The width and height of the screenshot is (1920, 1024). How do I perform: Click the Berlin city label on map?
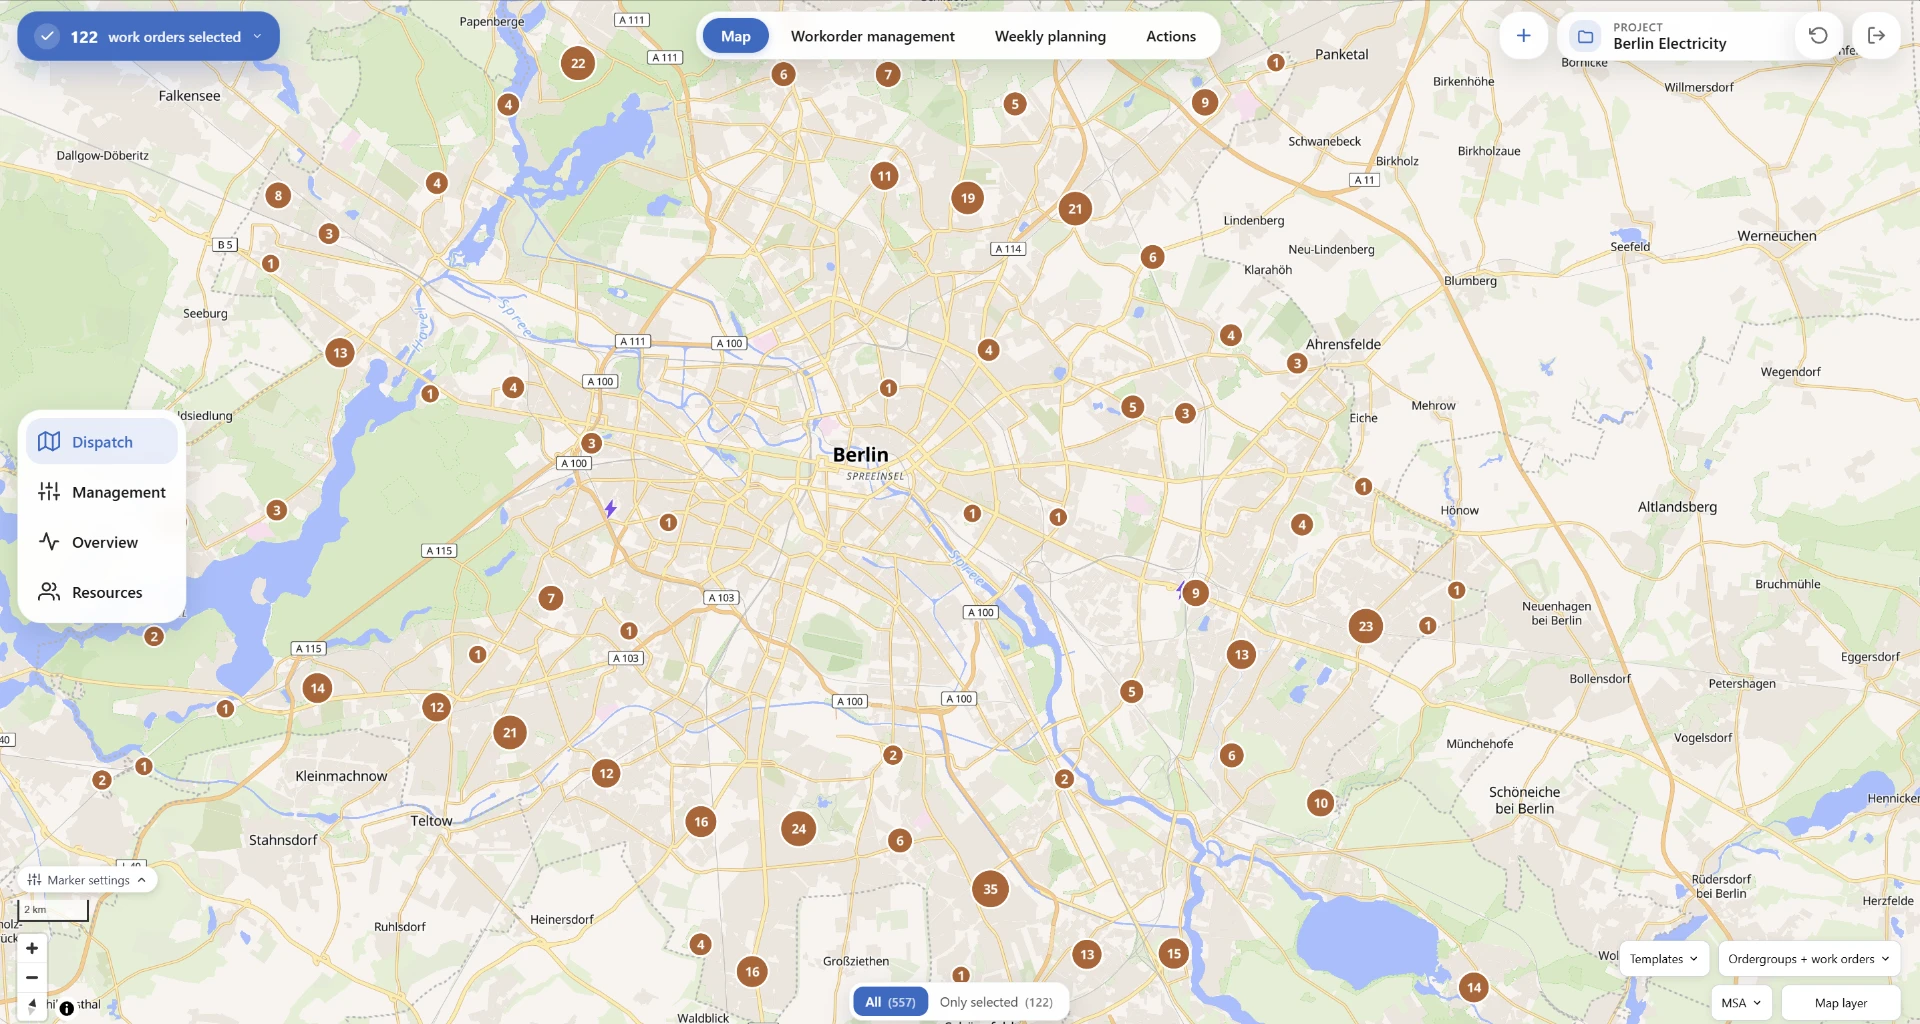pos(860,455)
